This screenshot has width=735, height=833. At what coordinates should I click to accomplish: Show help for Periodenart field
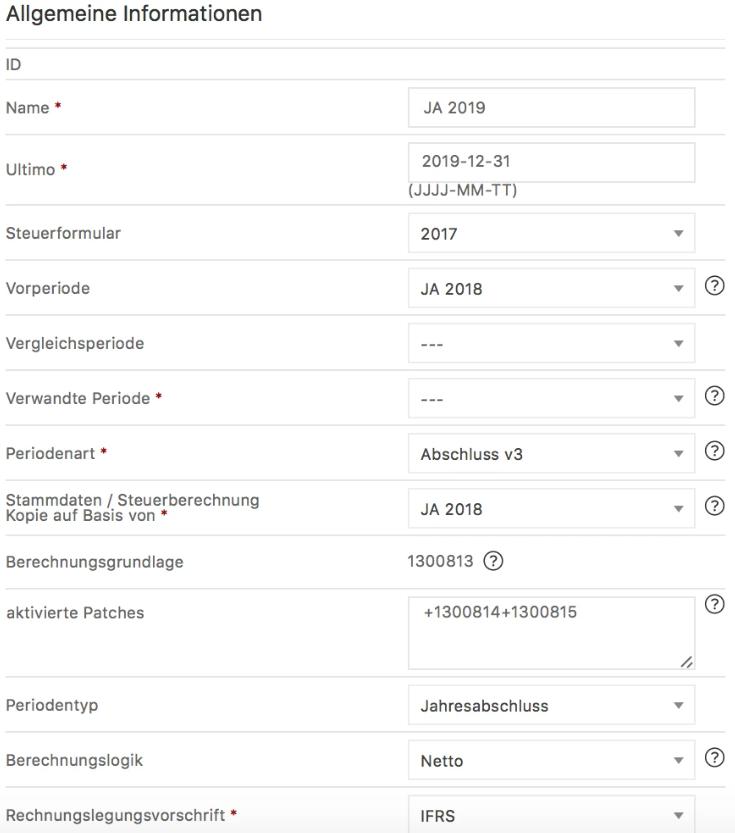point(714,450)
